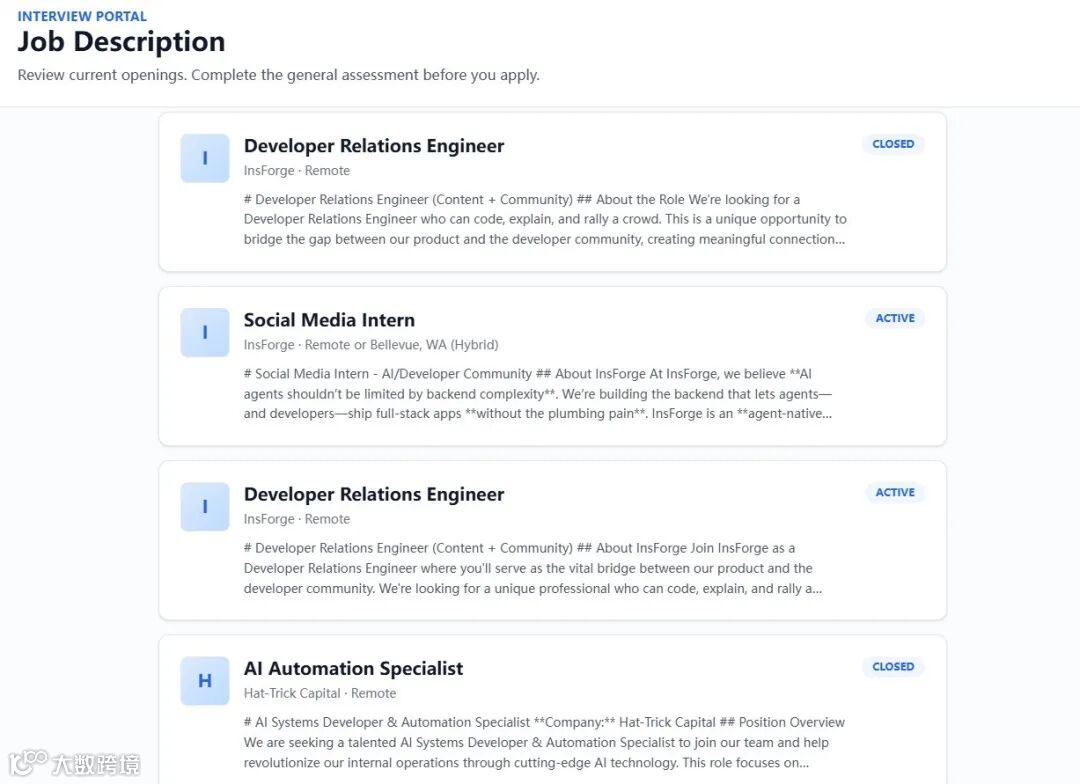
Task: Click the watermark logo in the bottom-left corner
Action: pos(74,763)
